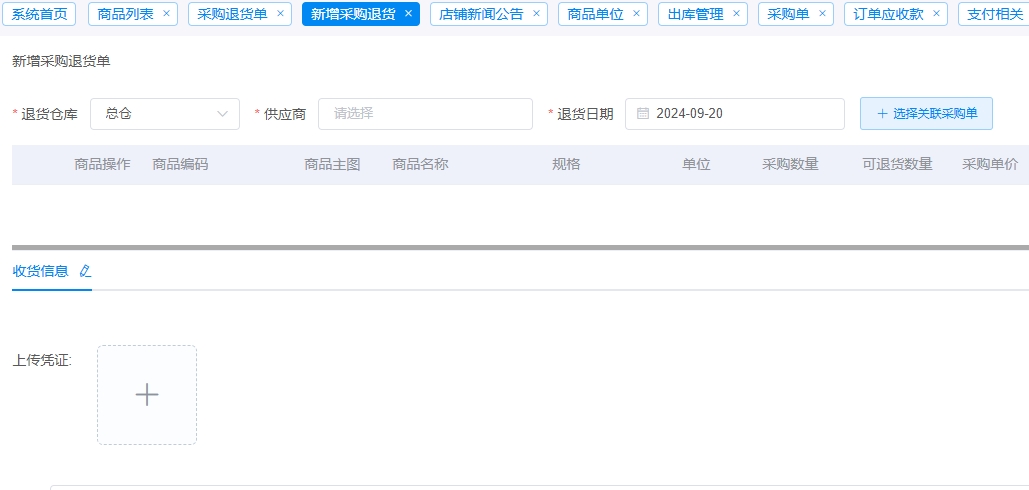Click the edit pencil icon beside 收货信息
The image size is (1029, 490).
pyautogui.click(x=85, y=271)
